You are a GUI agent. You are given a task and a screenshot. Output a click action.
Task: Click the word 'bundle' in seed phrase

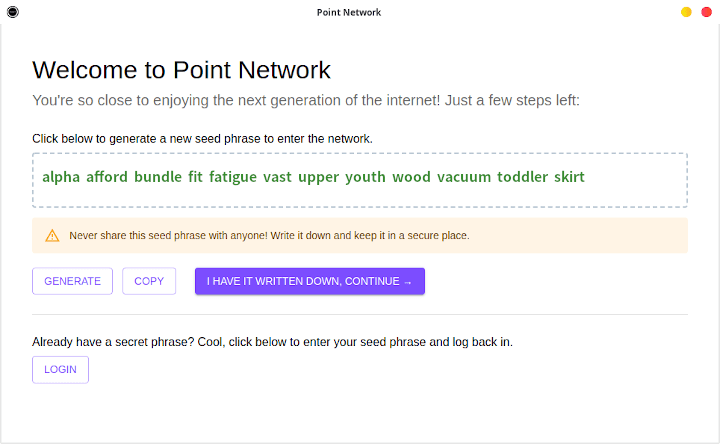tap(158, 177)
